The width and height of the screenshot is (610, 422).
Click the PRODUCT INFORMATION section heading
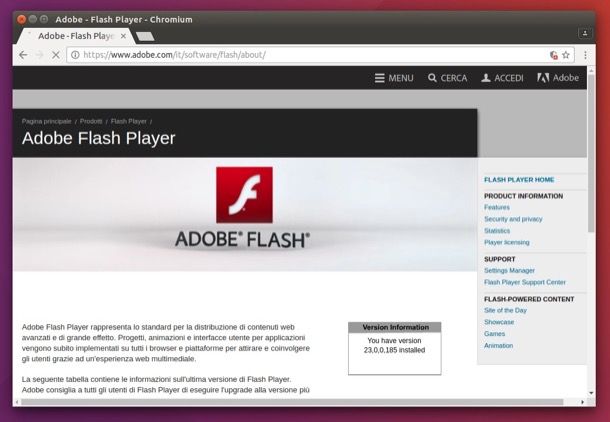[x=523, y=196]
